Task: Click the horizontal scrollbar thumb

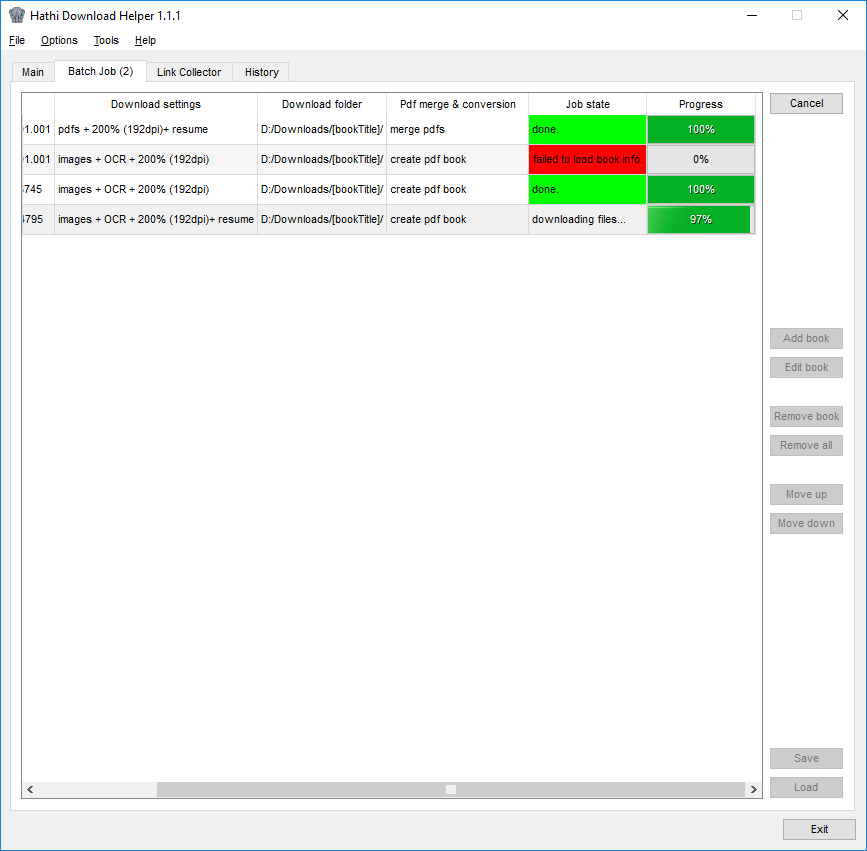Action: coord(451,790)
